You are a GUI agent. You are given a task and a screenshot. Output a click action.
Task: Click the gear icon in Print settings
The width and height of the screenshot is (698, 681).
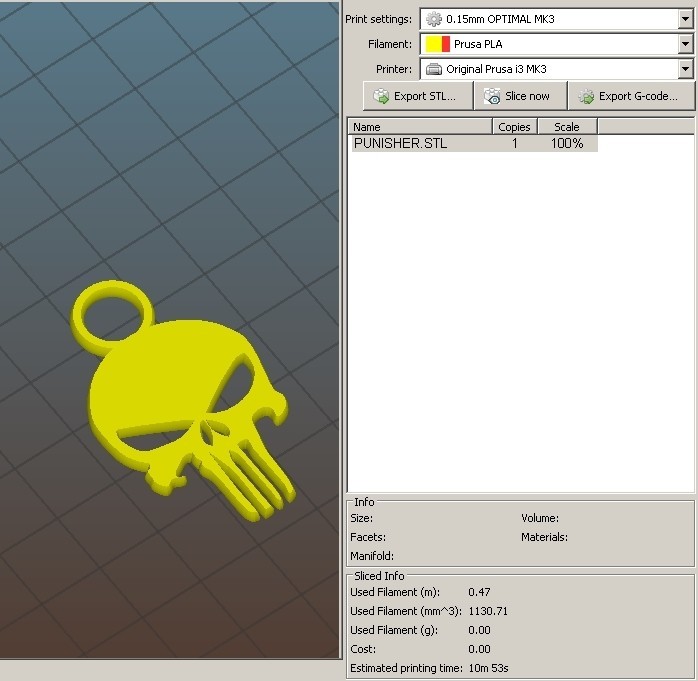(434, 19)
